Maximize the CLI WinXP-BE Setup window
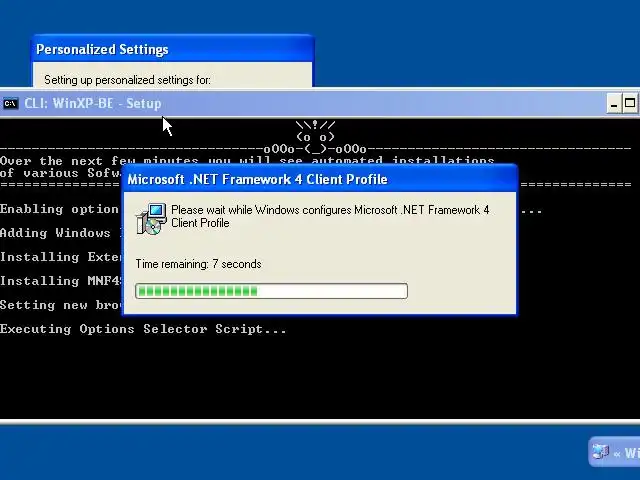 [x=630, y=103]
